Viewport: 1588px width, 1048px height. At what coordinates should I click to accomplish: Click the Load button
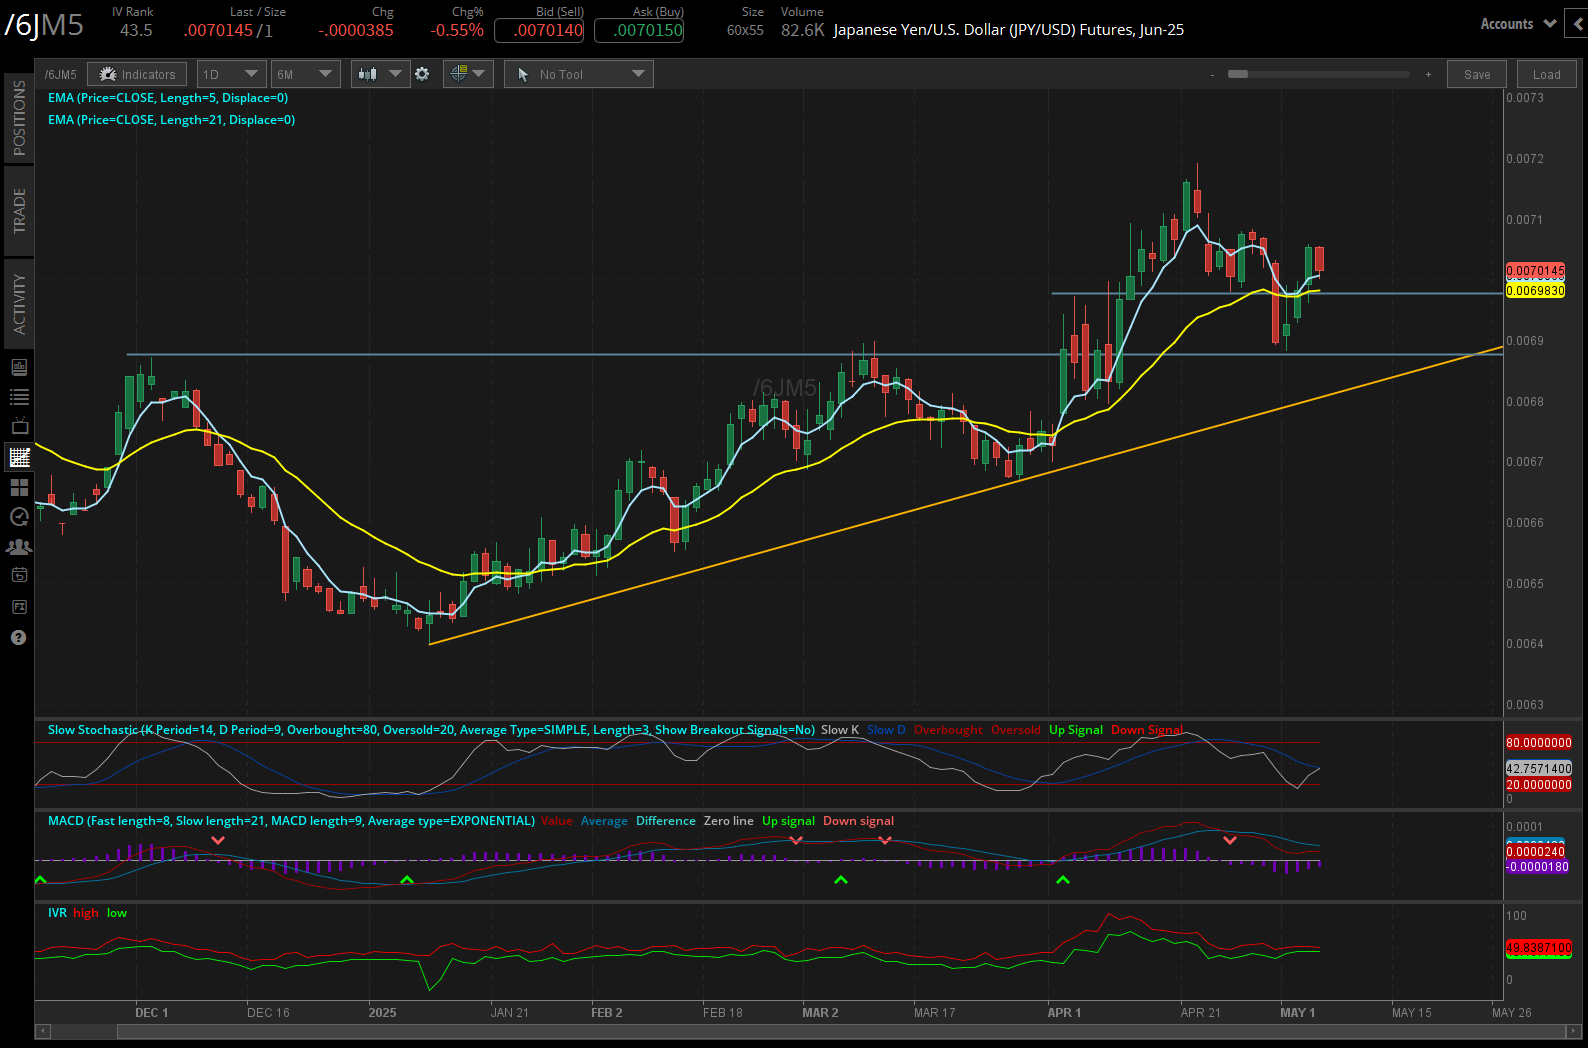tap(1546, 74)
